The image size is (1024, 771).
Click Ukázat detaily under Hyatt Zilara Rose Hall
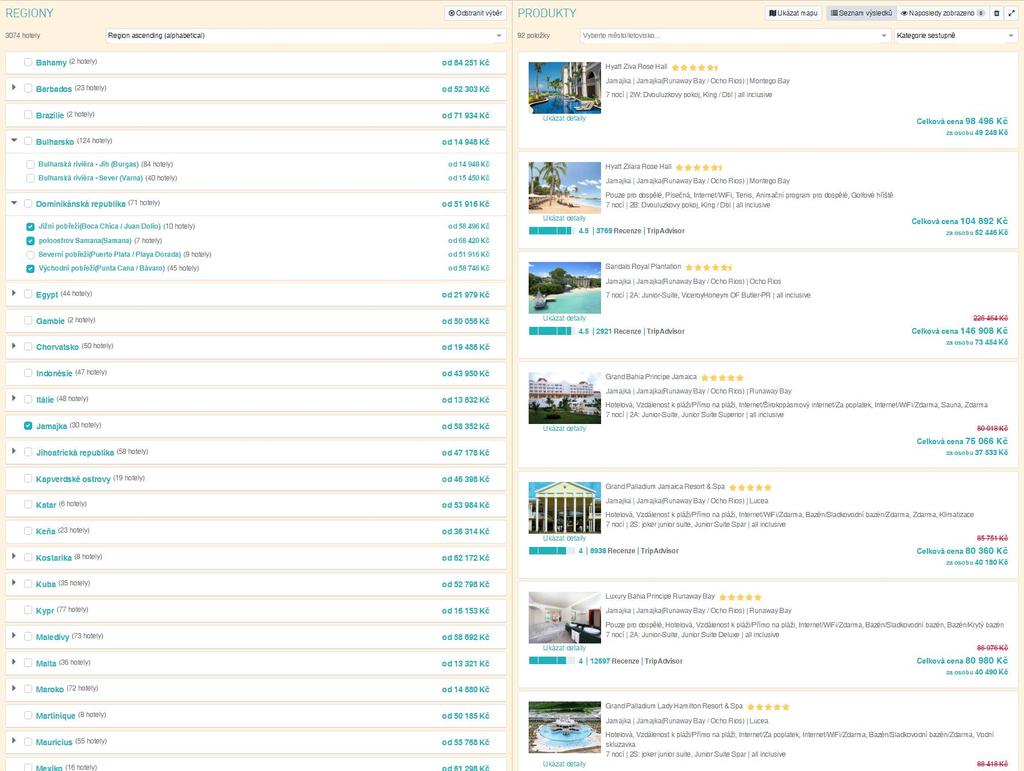coord(564,219)
